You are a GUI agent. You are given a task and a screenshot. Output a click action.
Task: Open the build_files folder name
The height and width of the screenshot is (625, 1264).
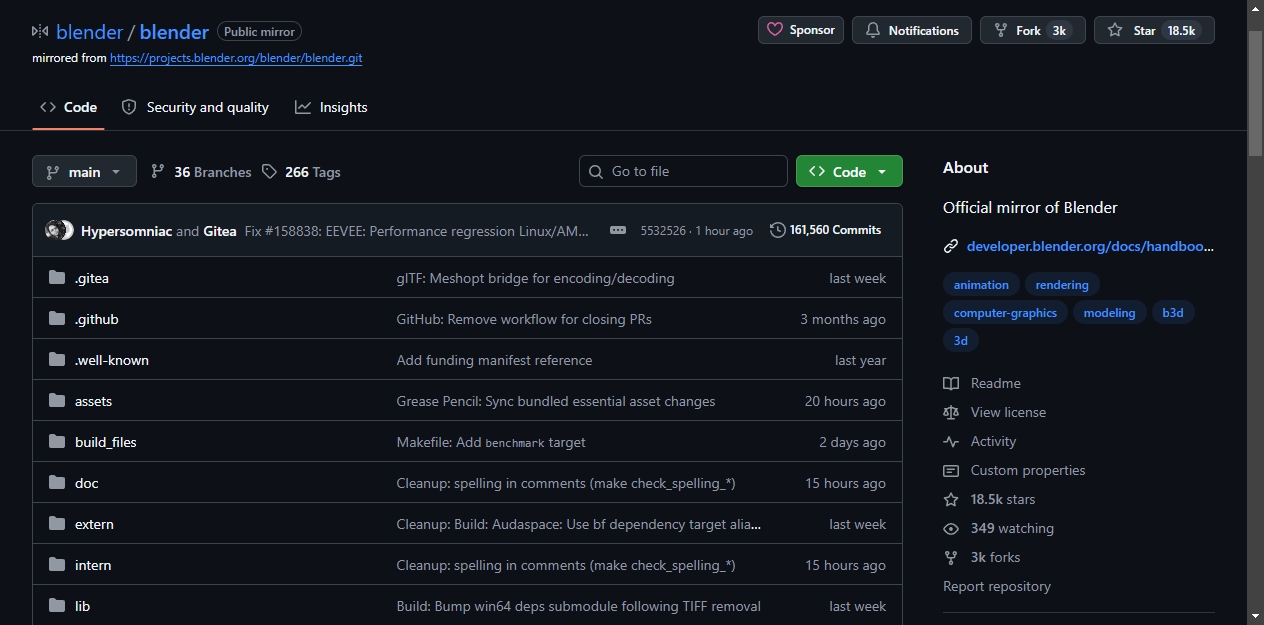[106, 442]
